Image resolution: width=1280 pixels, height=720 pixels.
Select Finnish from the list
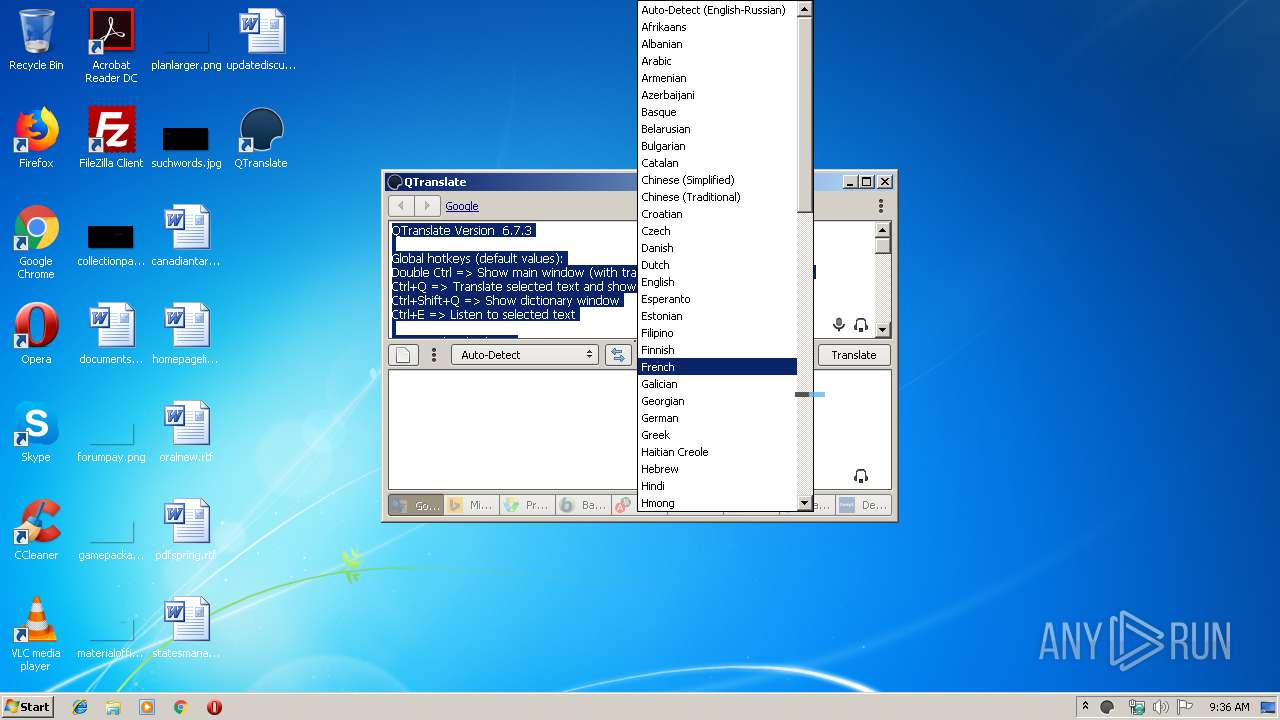coord(717,350)
